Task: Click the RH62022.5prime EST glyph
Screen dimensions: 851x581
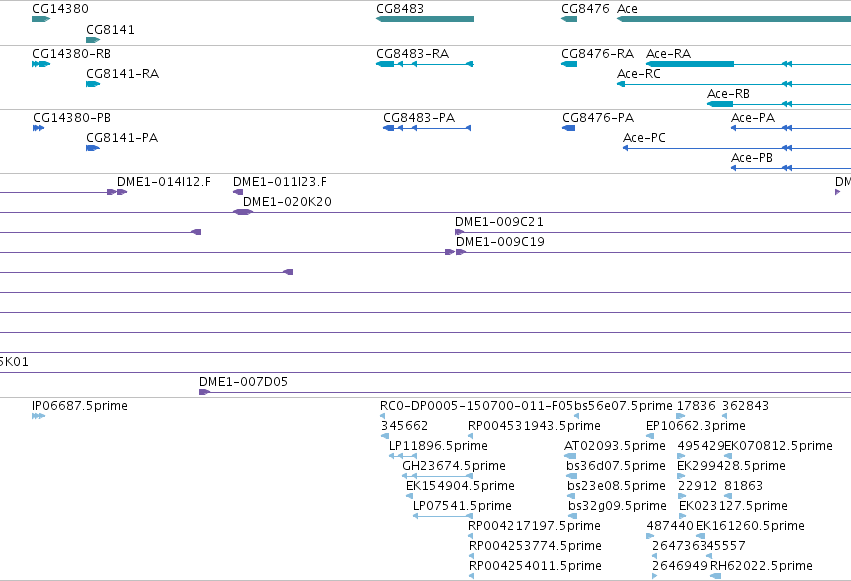Action: coord(715,576)
